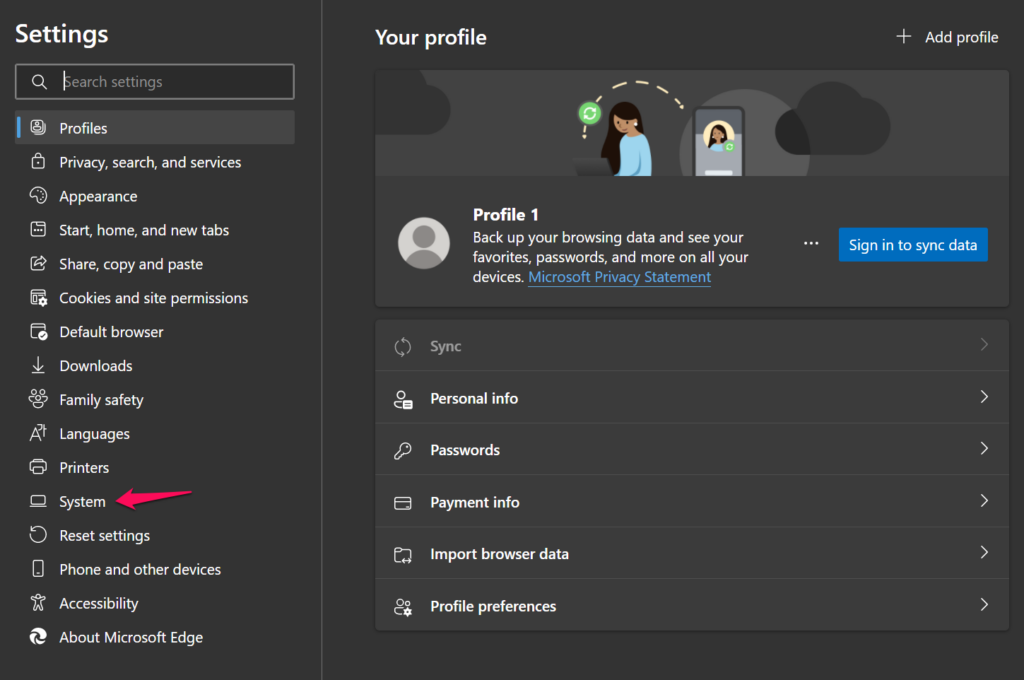
Task: Open Languages settings
Action: [x=155, y=433]
